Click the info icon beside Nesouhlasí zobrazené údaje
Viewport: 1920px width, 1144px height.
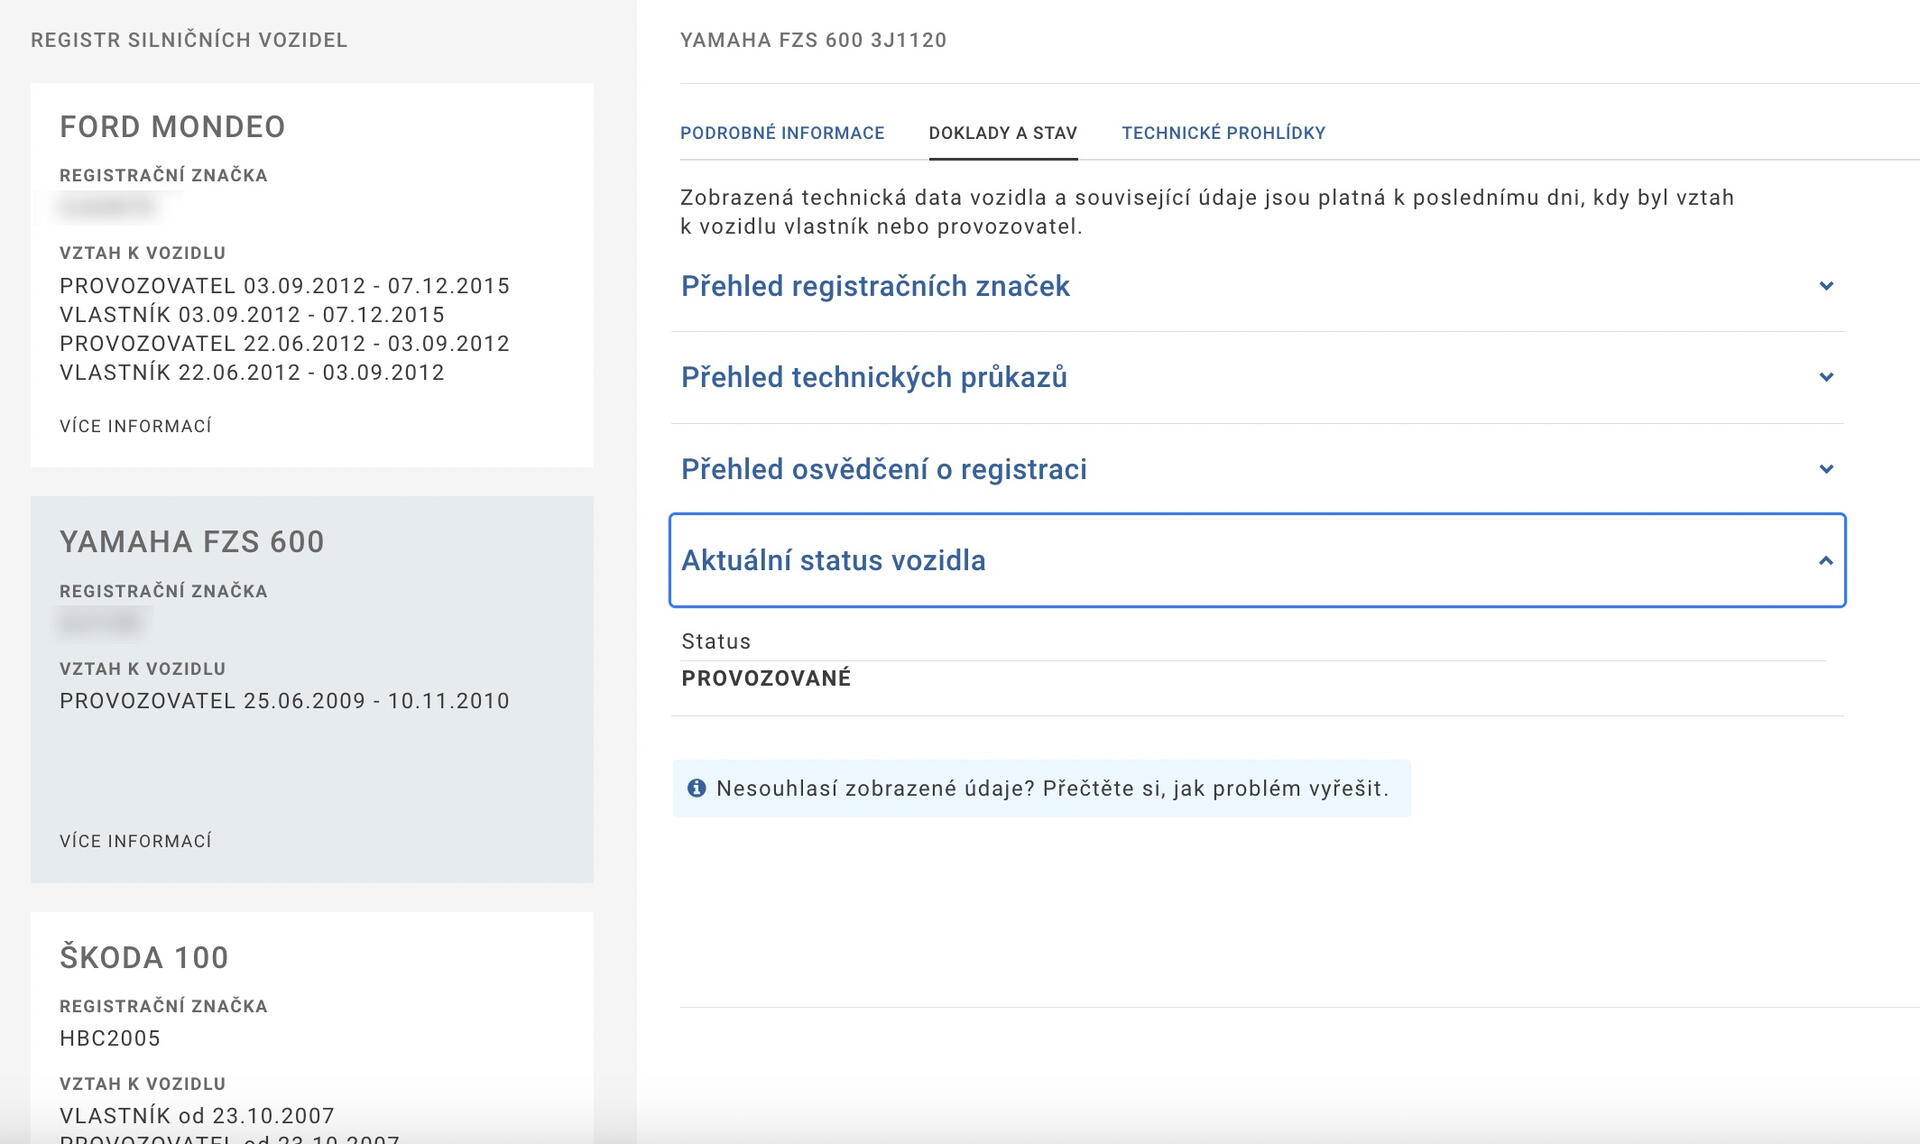coord(697,788)
